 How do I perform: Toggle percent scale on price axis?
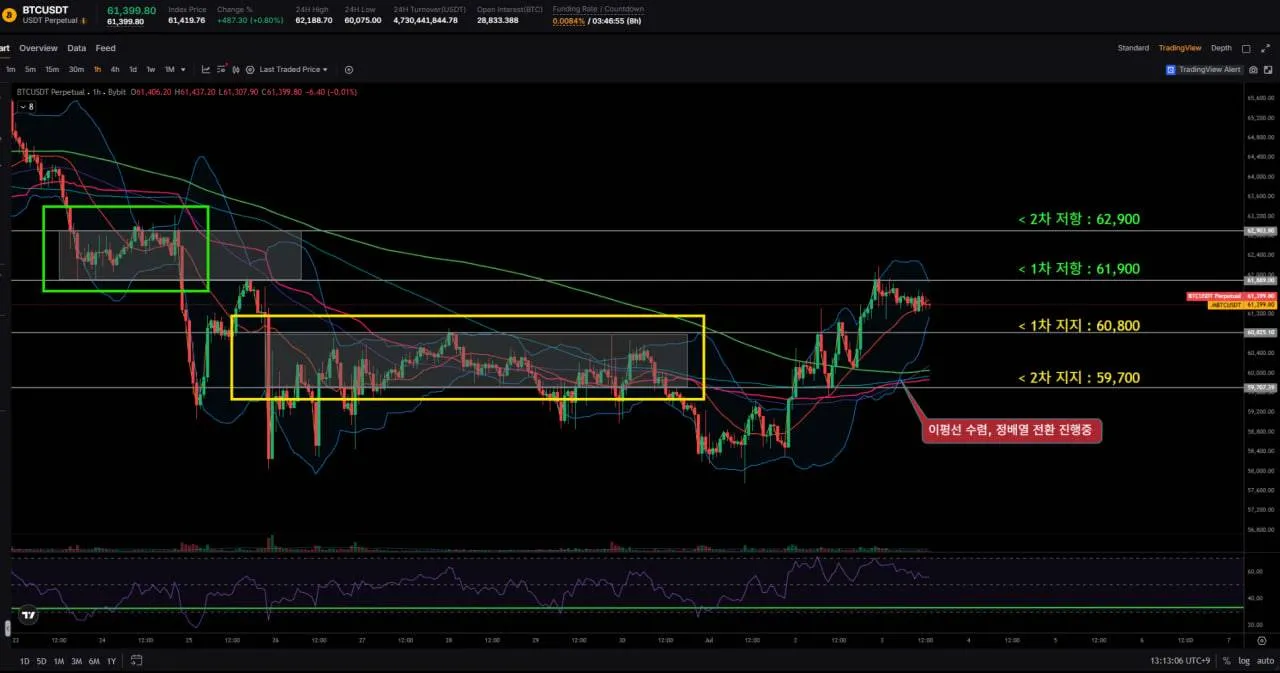1227,661
